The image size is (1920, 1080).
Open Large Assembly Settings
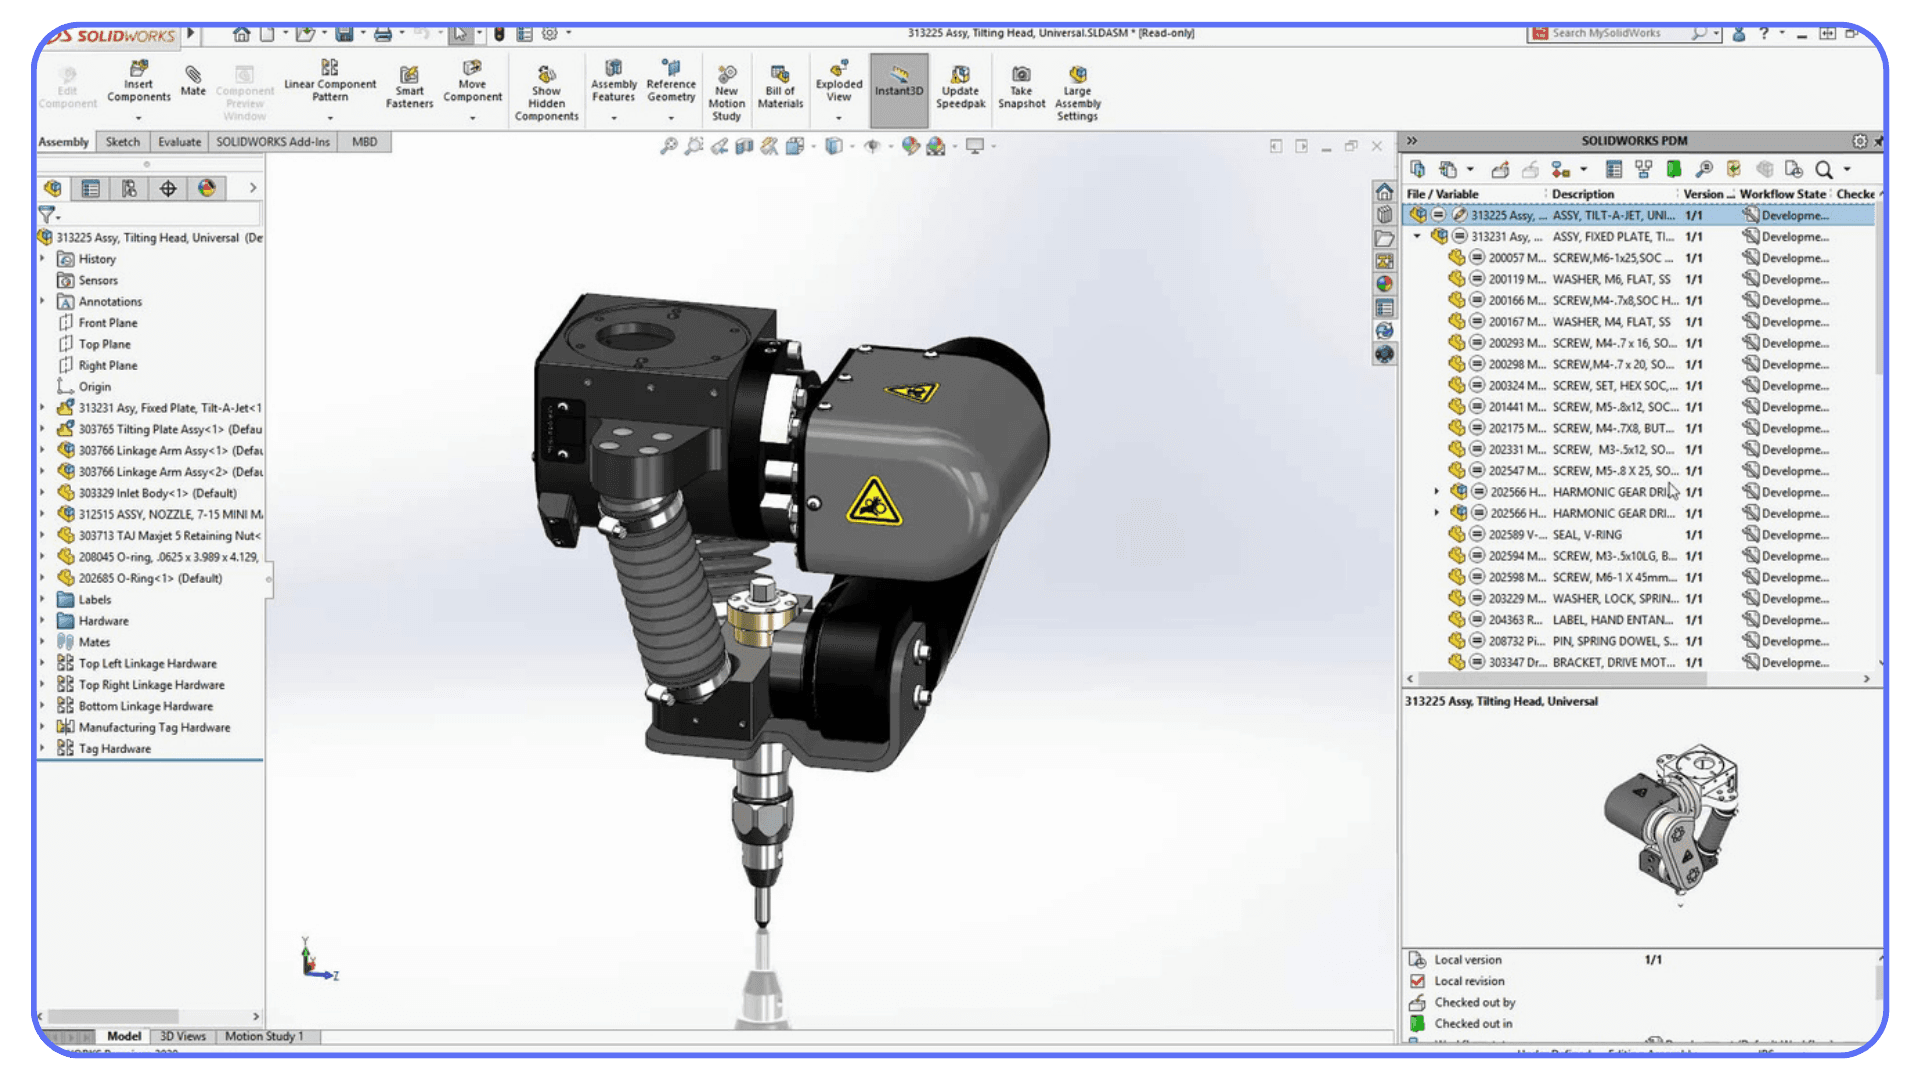click(x=1077, y=90)
